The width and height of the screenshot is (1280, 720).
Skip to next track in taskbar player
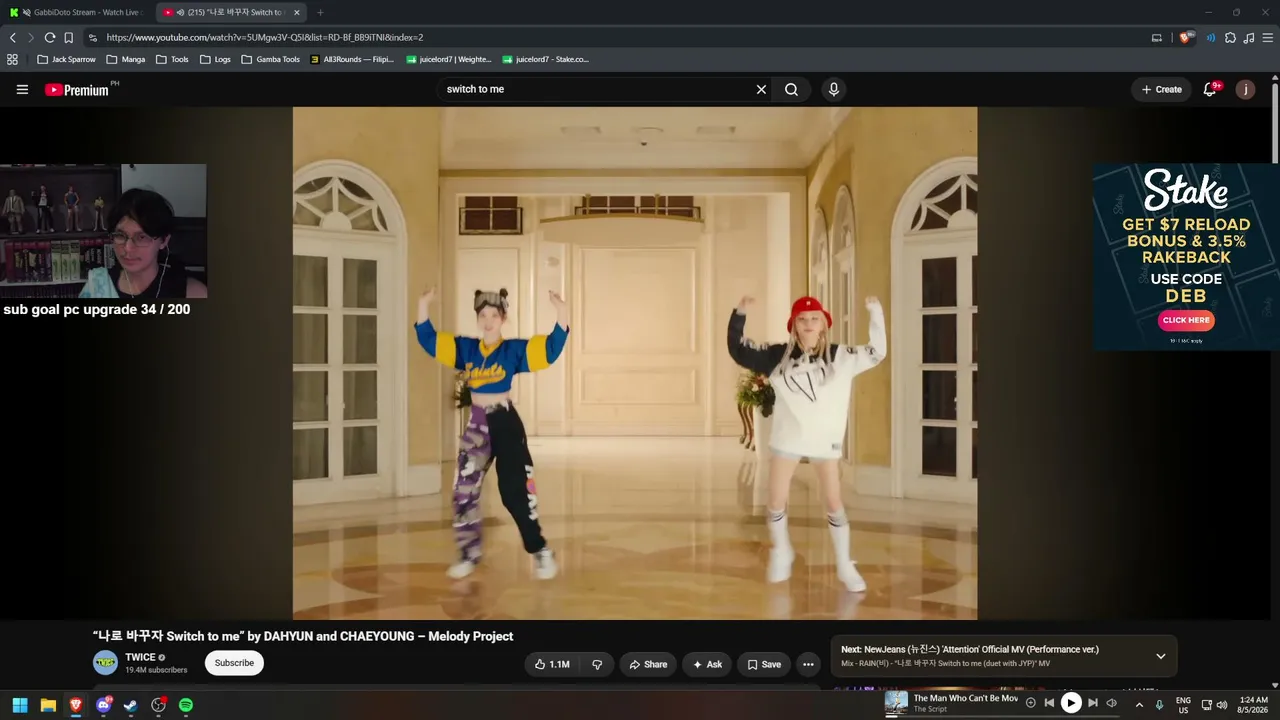[1092, 703]
